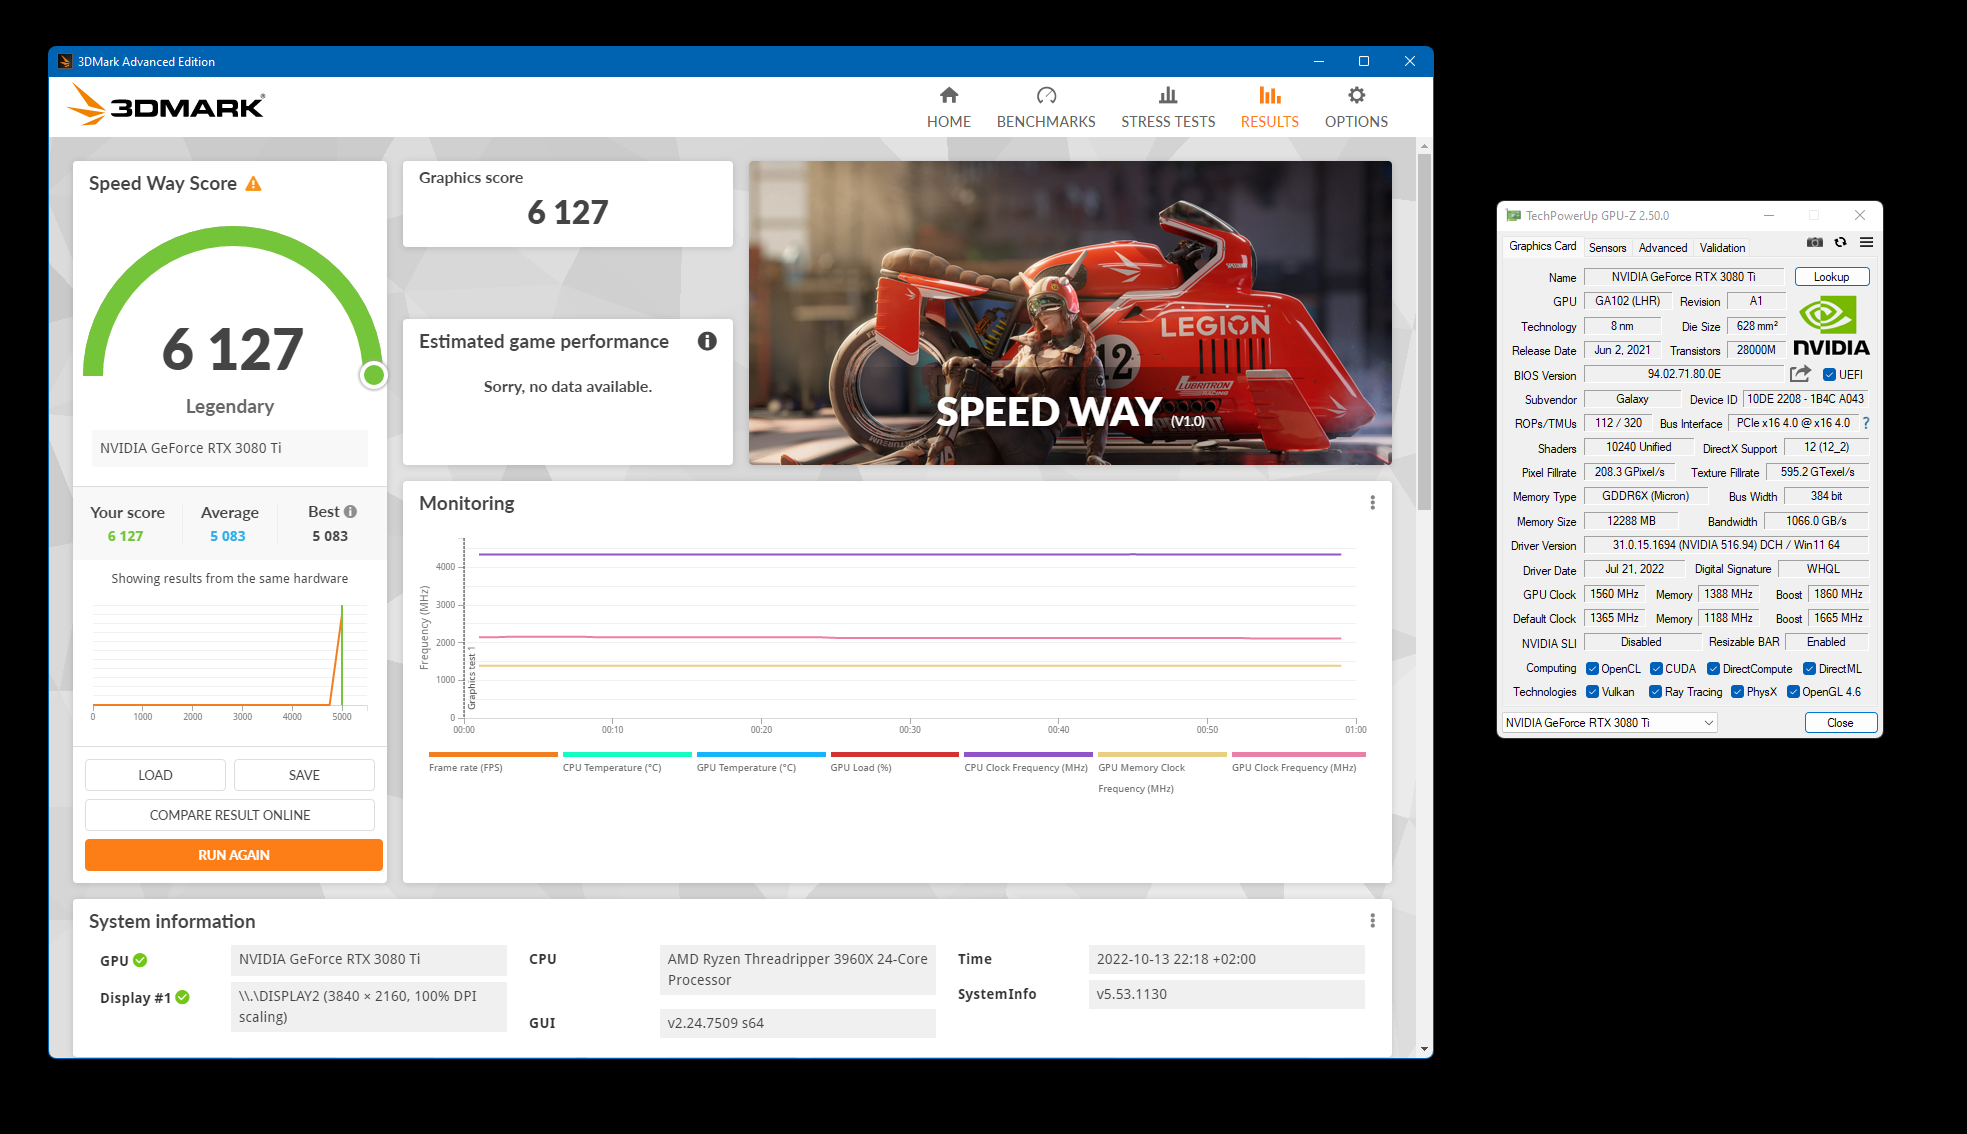Toggle the OpenCL checkbox
1967x1134 pixels.
[x=1592, y=669]
